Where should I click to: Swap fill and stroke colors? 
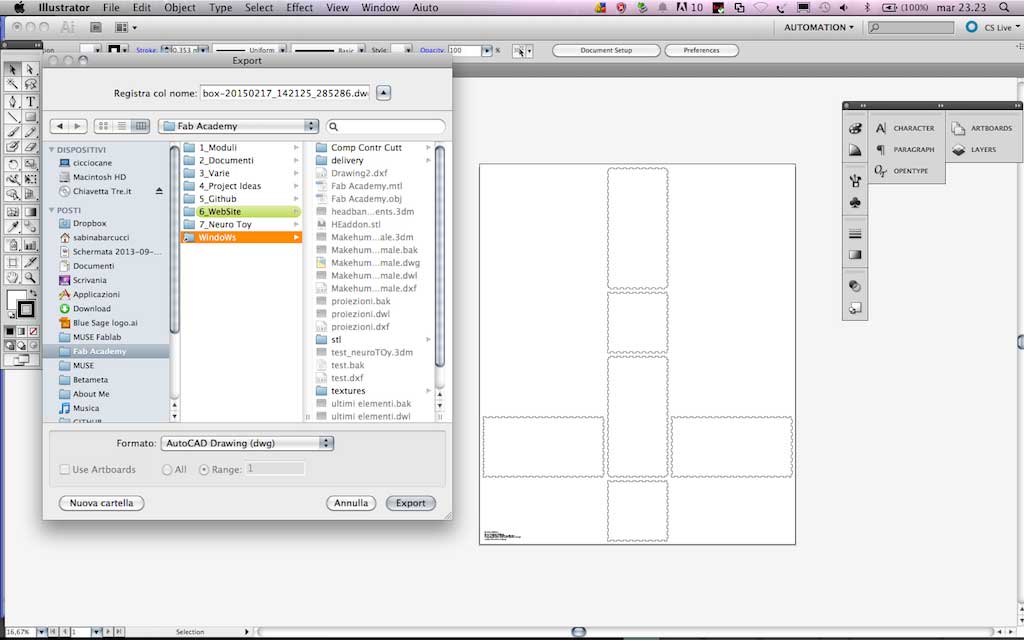pyautogui.click(x=33, y=293)
